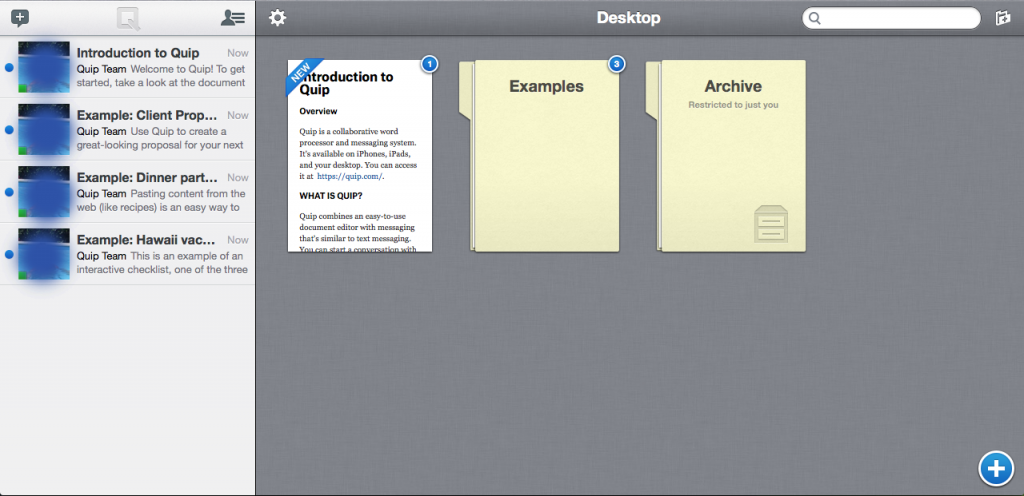
Task: Select the Example: Dinner part… inbox thread
Action: pos(127,191)
